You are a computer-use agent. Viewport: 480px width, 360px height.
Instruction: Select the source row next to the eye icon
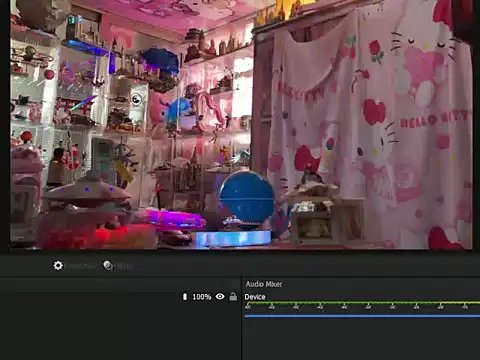120,297
